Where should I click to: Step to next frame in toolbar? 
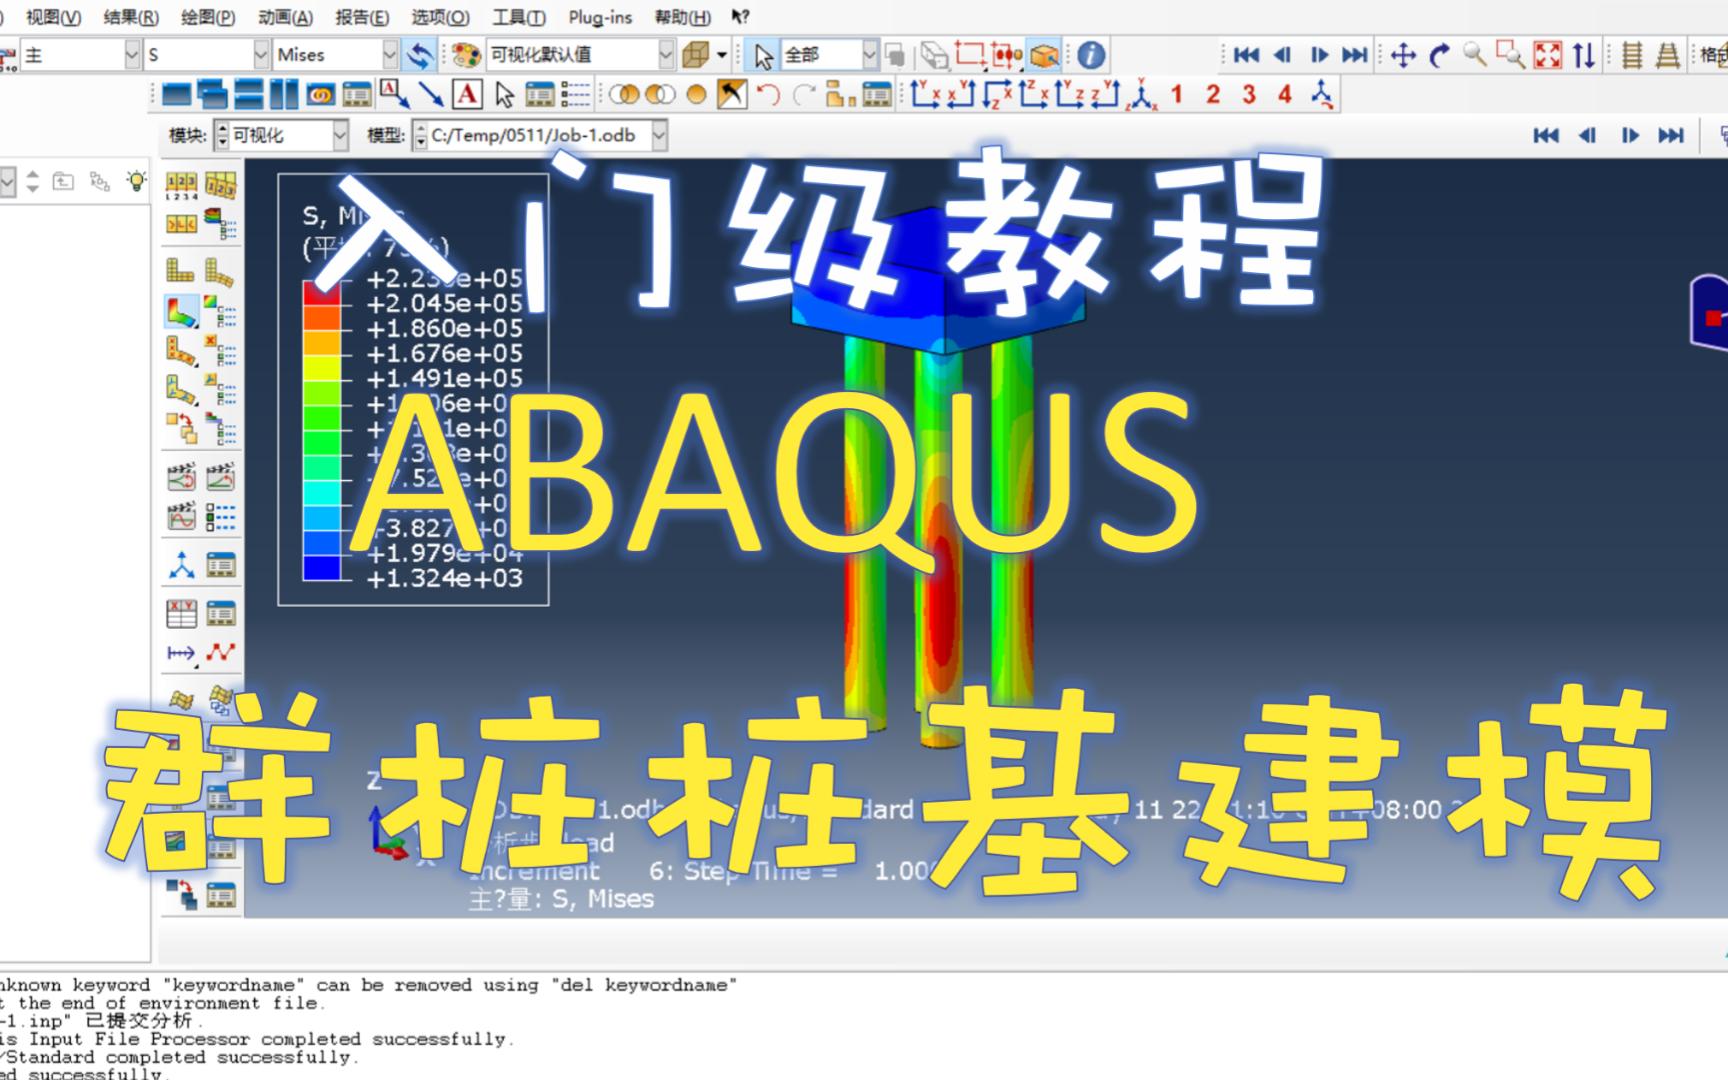[x=1319, y=55]
